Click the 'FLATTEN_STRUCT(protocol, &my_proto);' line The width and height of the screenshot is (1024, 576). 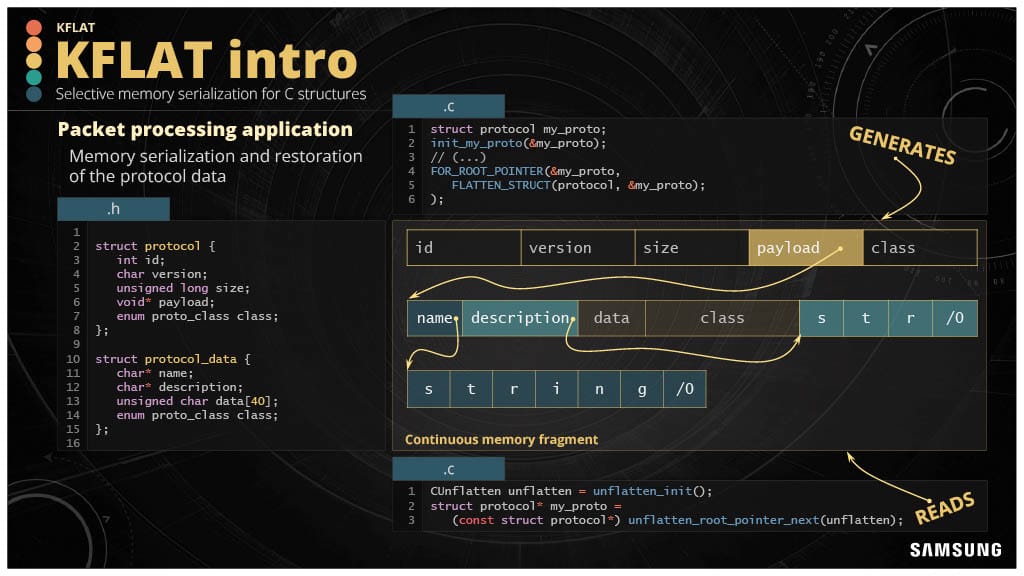pyautogui.click(x=578, y=185)
